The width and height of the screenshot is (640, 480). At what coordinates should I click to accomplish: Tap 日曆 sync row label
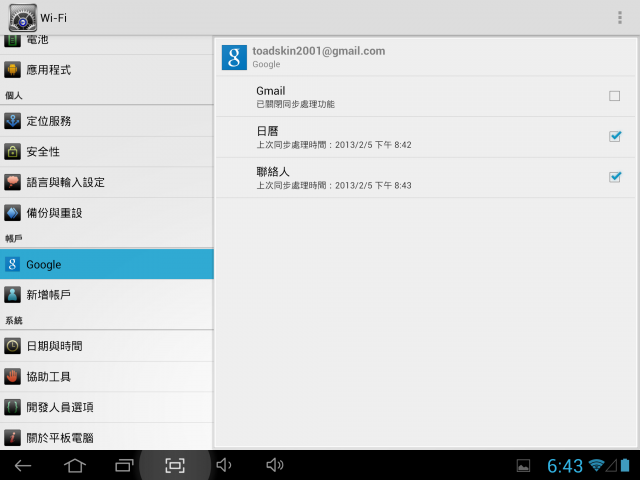click(267, 131)
